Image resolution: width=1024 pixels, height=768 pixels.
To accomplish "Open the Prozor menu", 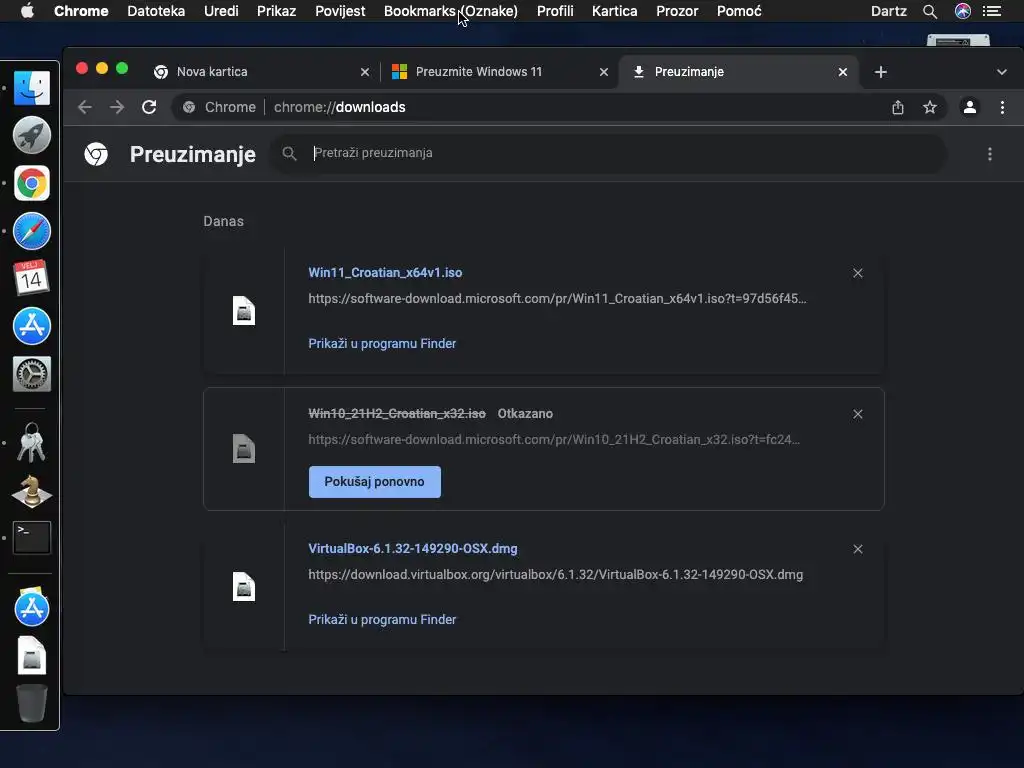I will pyautogui.click(x=677, y=11).
